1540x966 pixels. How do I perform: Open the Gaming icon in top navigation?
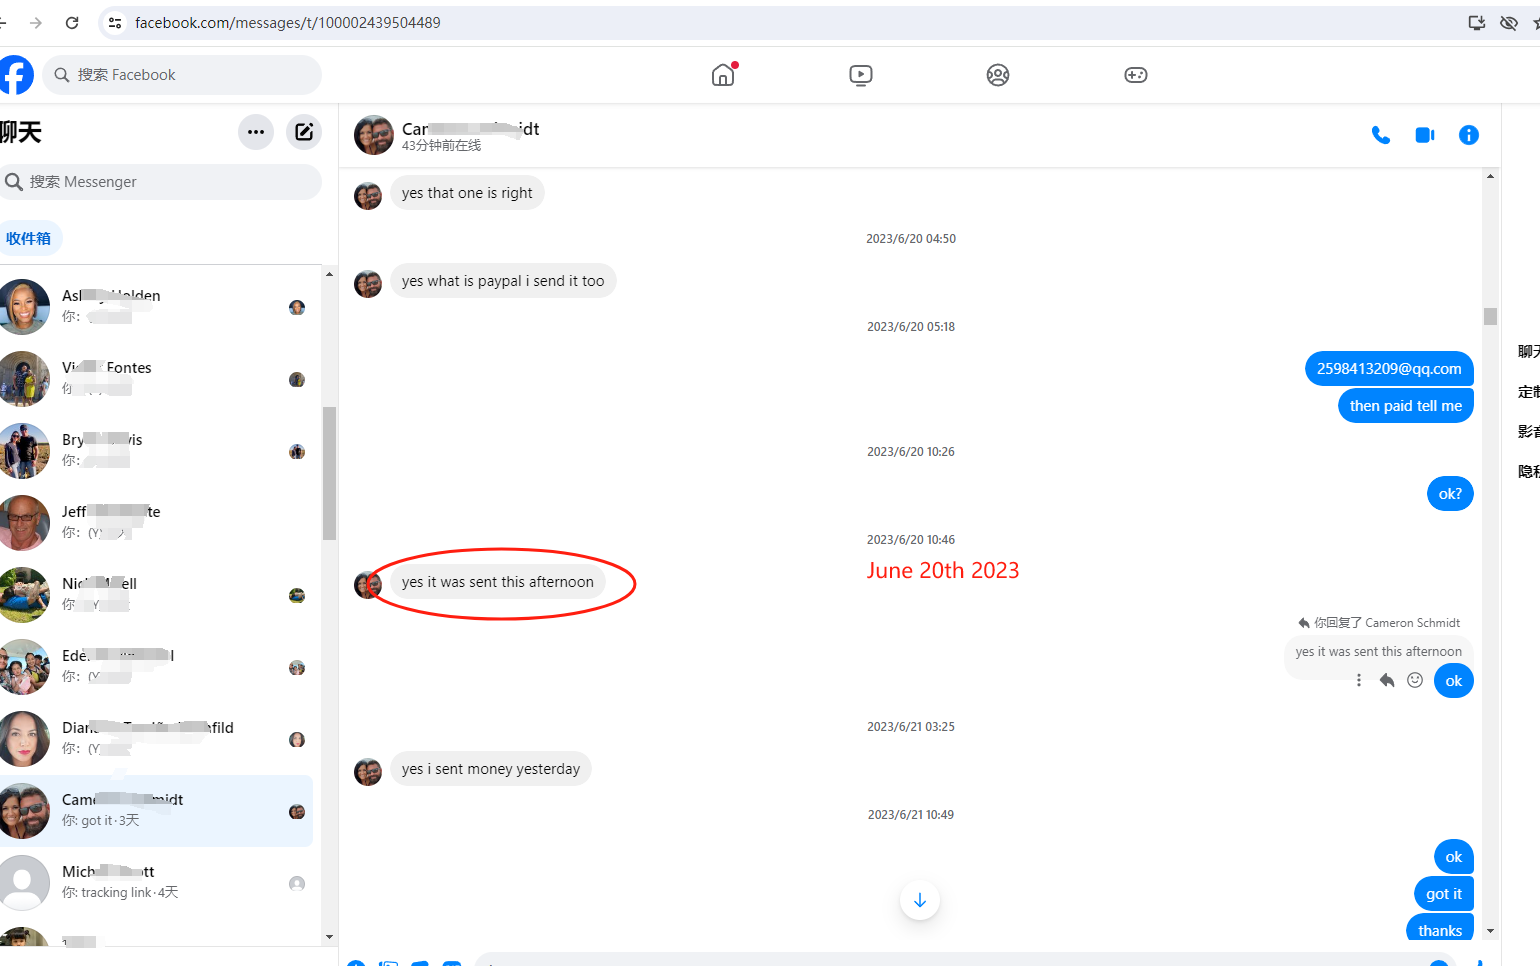pos(1135,75)
